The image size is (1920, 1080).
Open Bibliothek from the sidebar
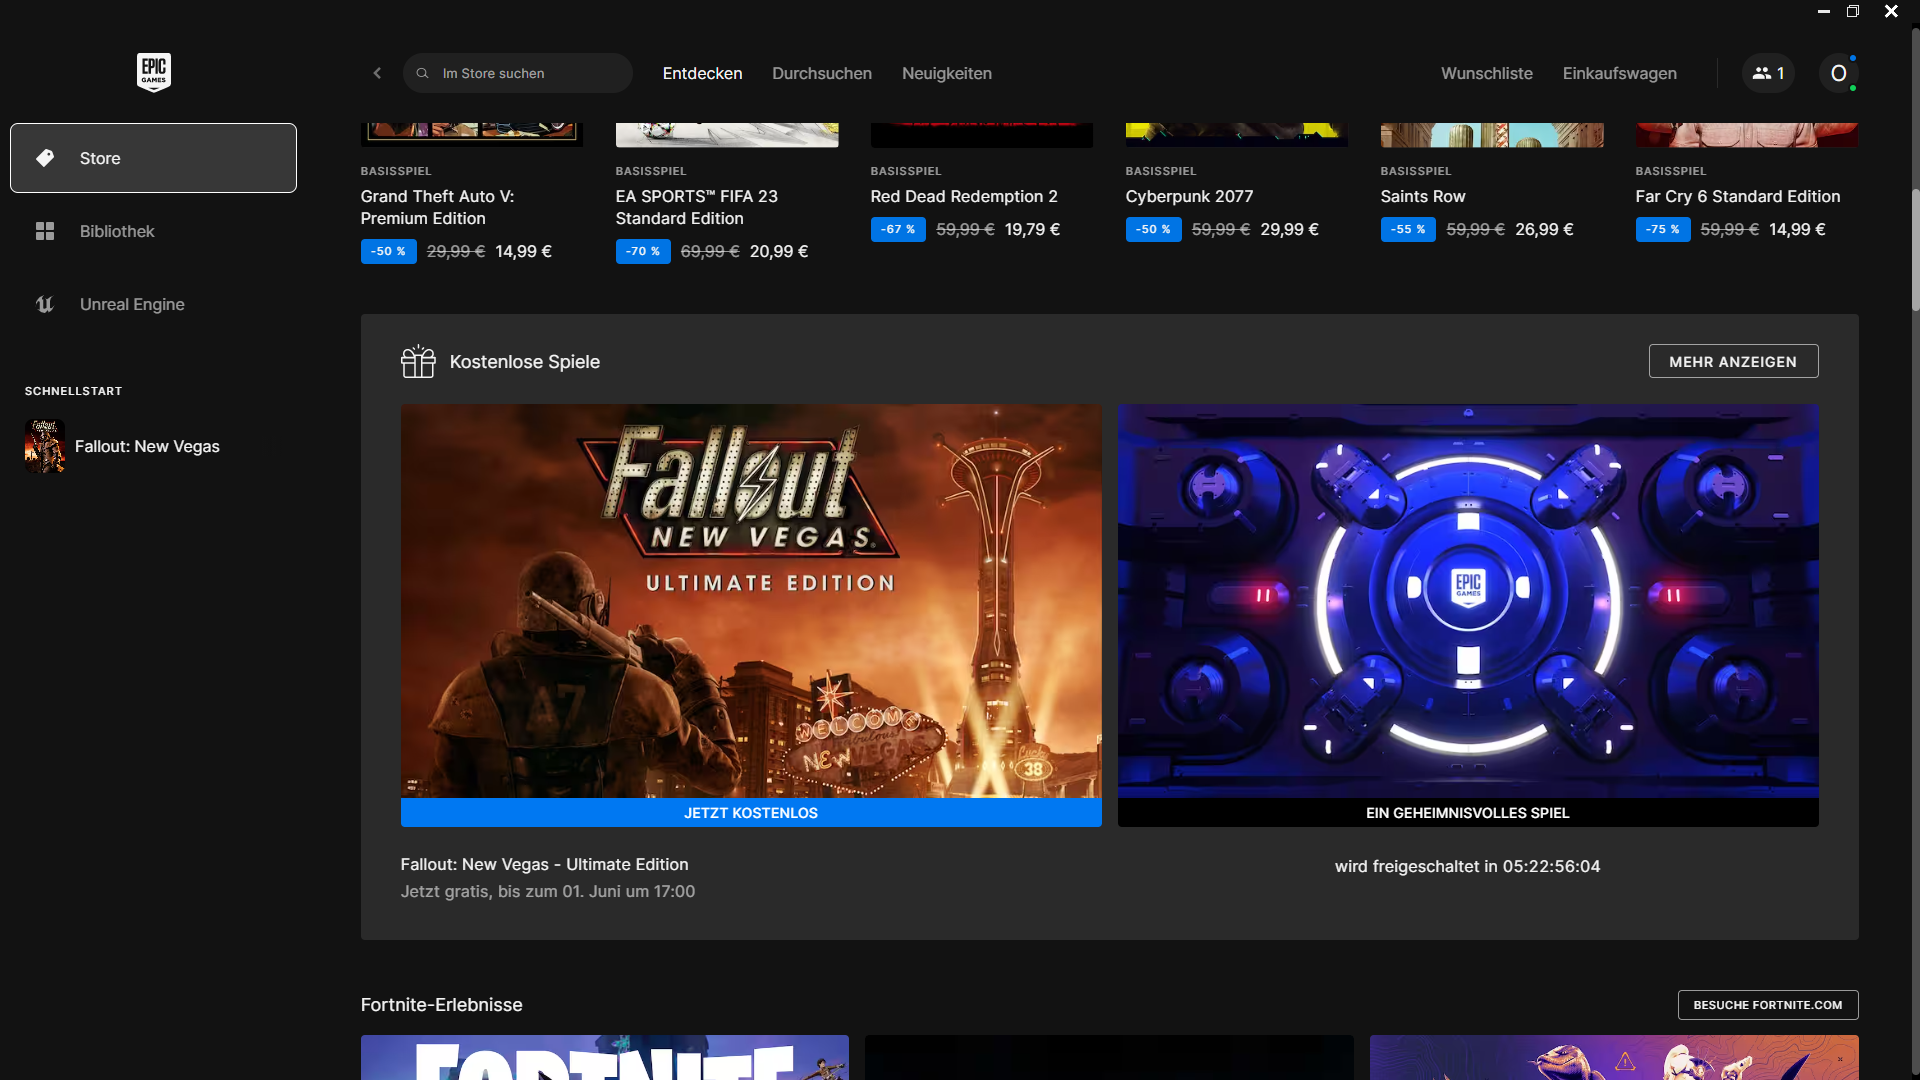[x=117, y=231]
